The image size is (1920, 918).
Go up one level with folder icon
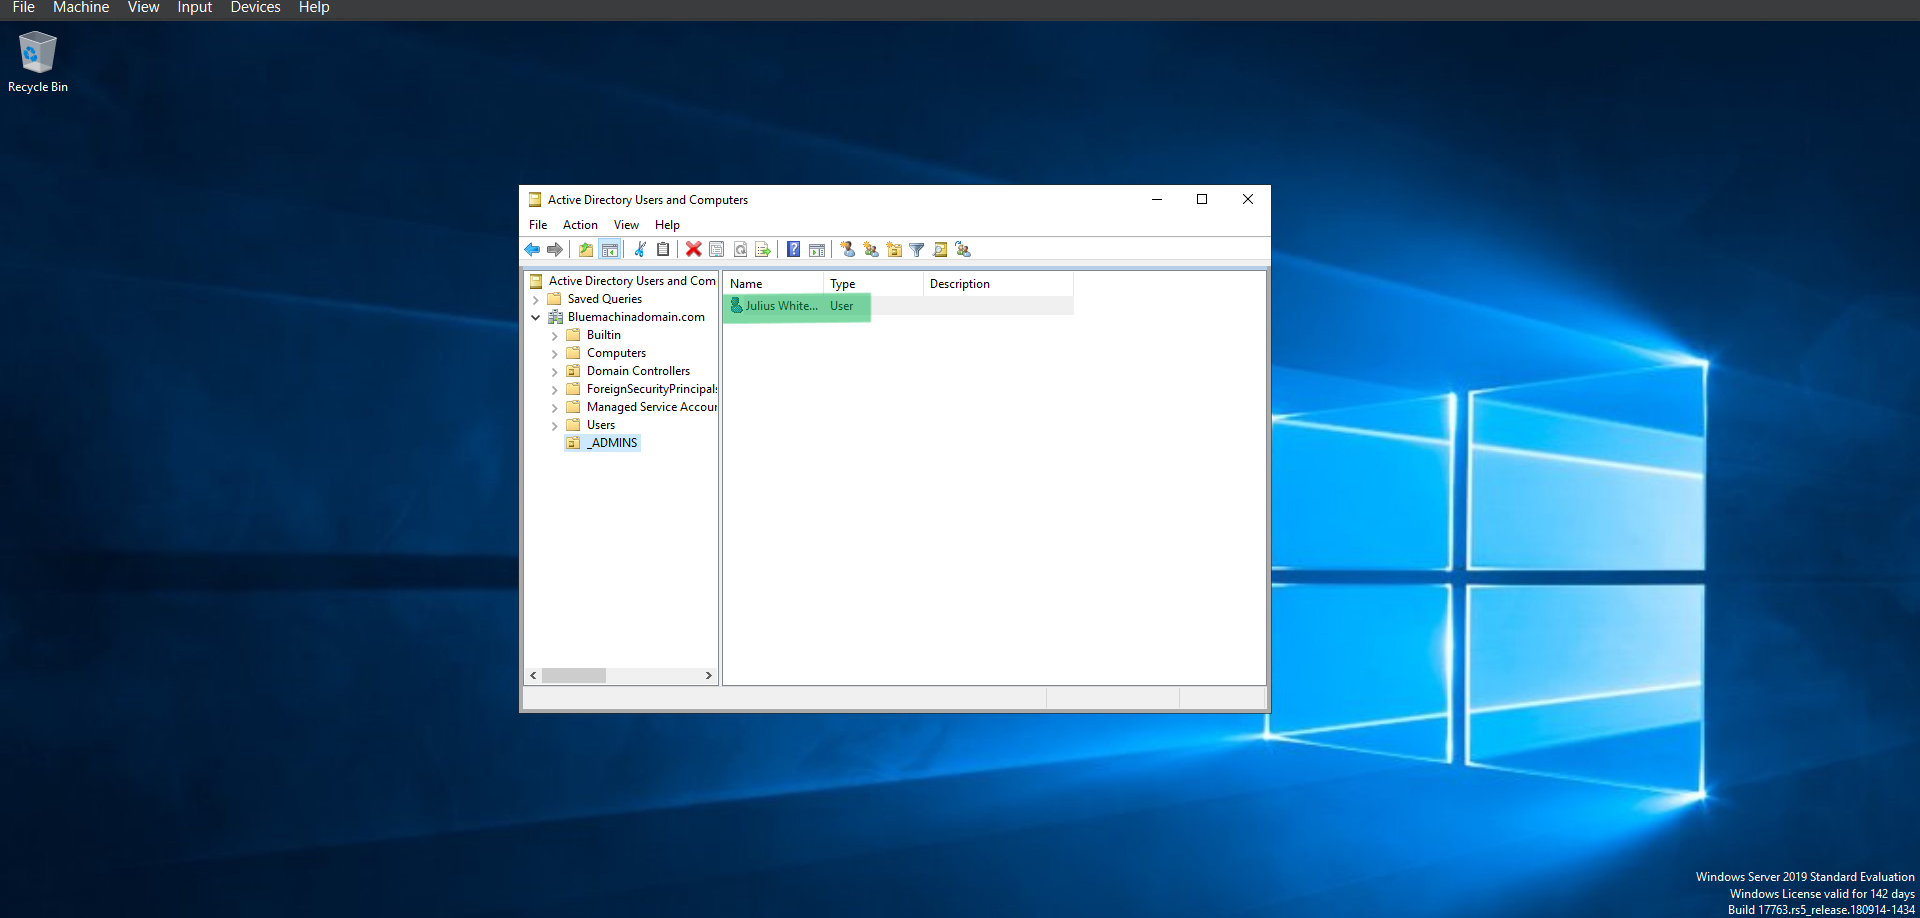pyautogui.click(x=586, y=249)
